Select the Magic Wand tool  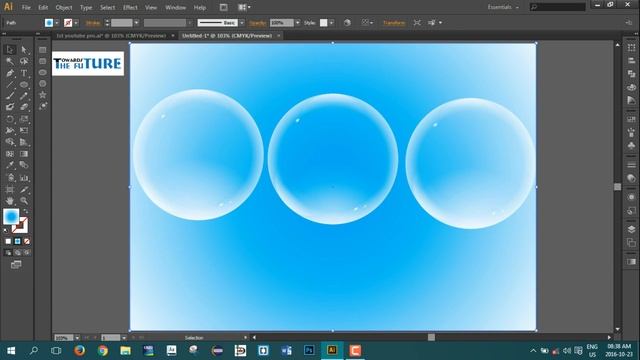pos(10,62)
